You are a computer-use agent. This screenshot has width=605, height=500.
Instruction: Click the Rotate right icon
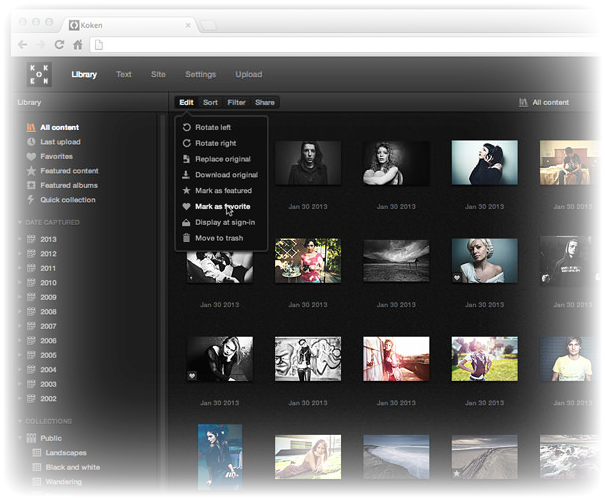point(186,143)
